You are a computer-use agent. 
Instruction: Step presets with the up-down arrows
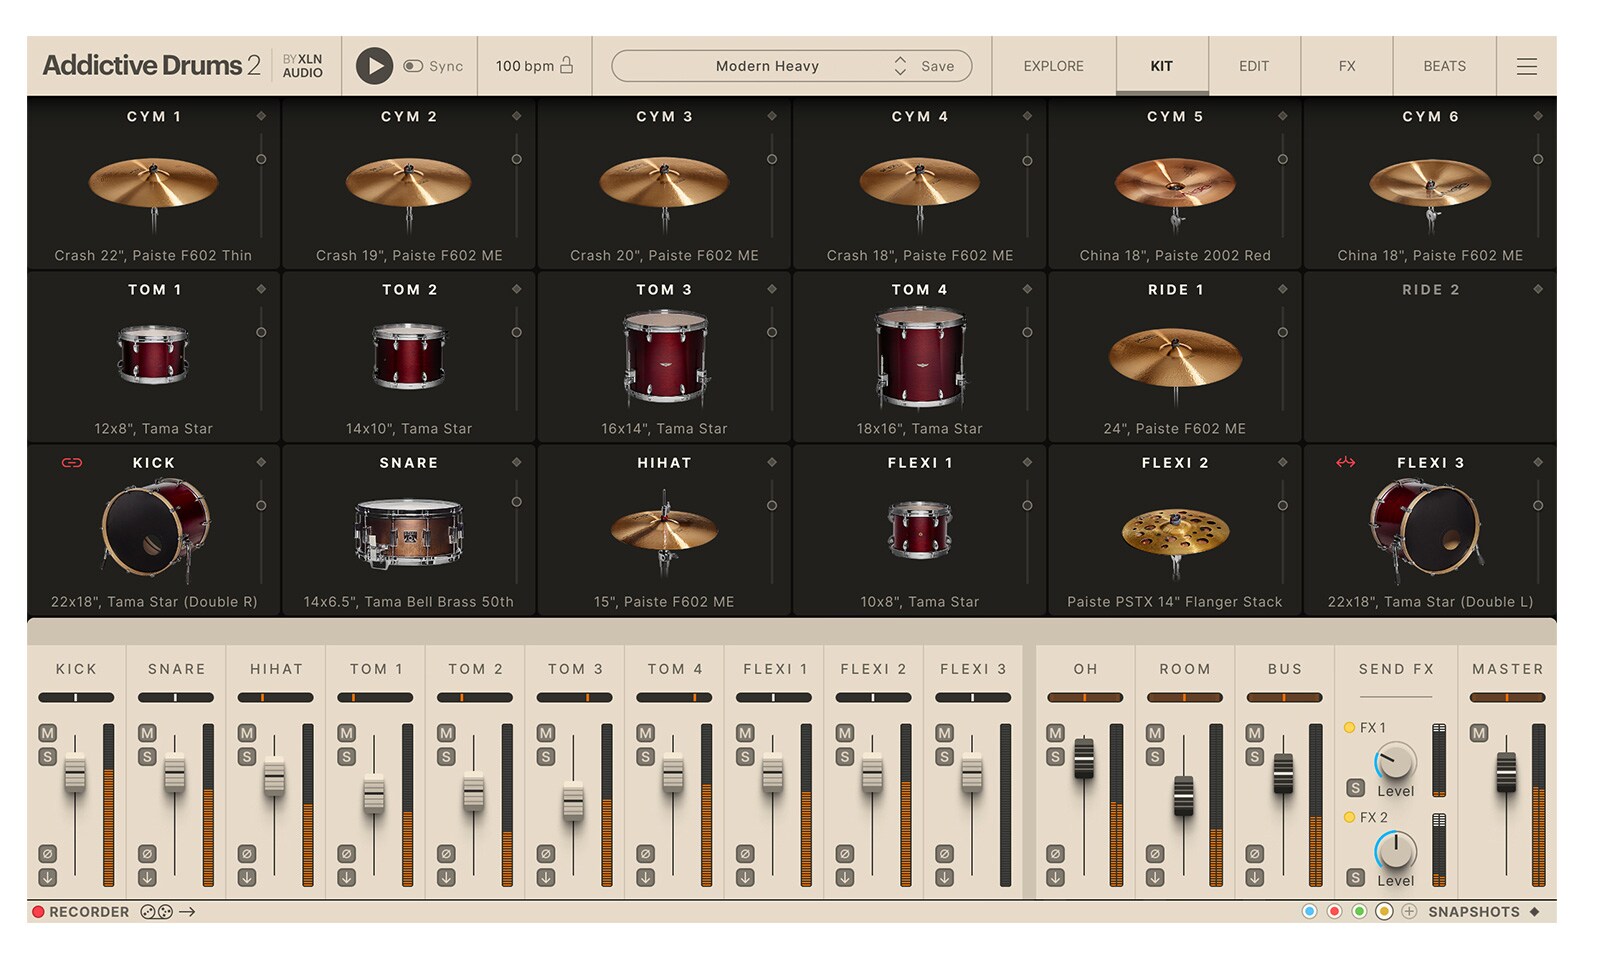(900, 66)
